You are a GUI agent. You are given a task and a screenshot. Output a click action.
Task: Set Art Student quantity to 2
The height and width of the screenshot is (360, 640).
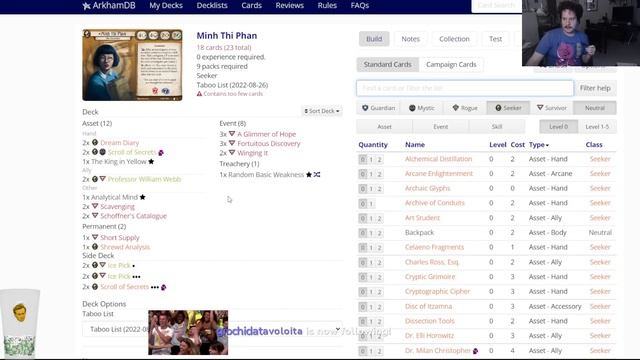[x=379, y=218]
